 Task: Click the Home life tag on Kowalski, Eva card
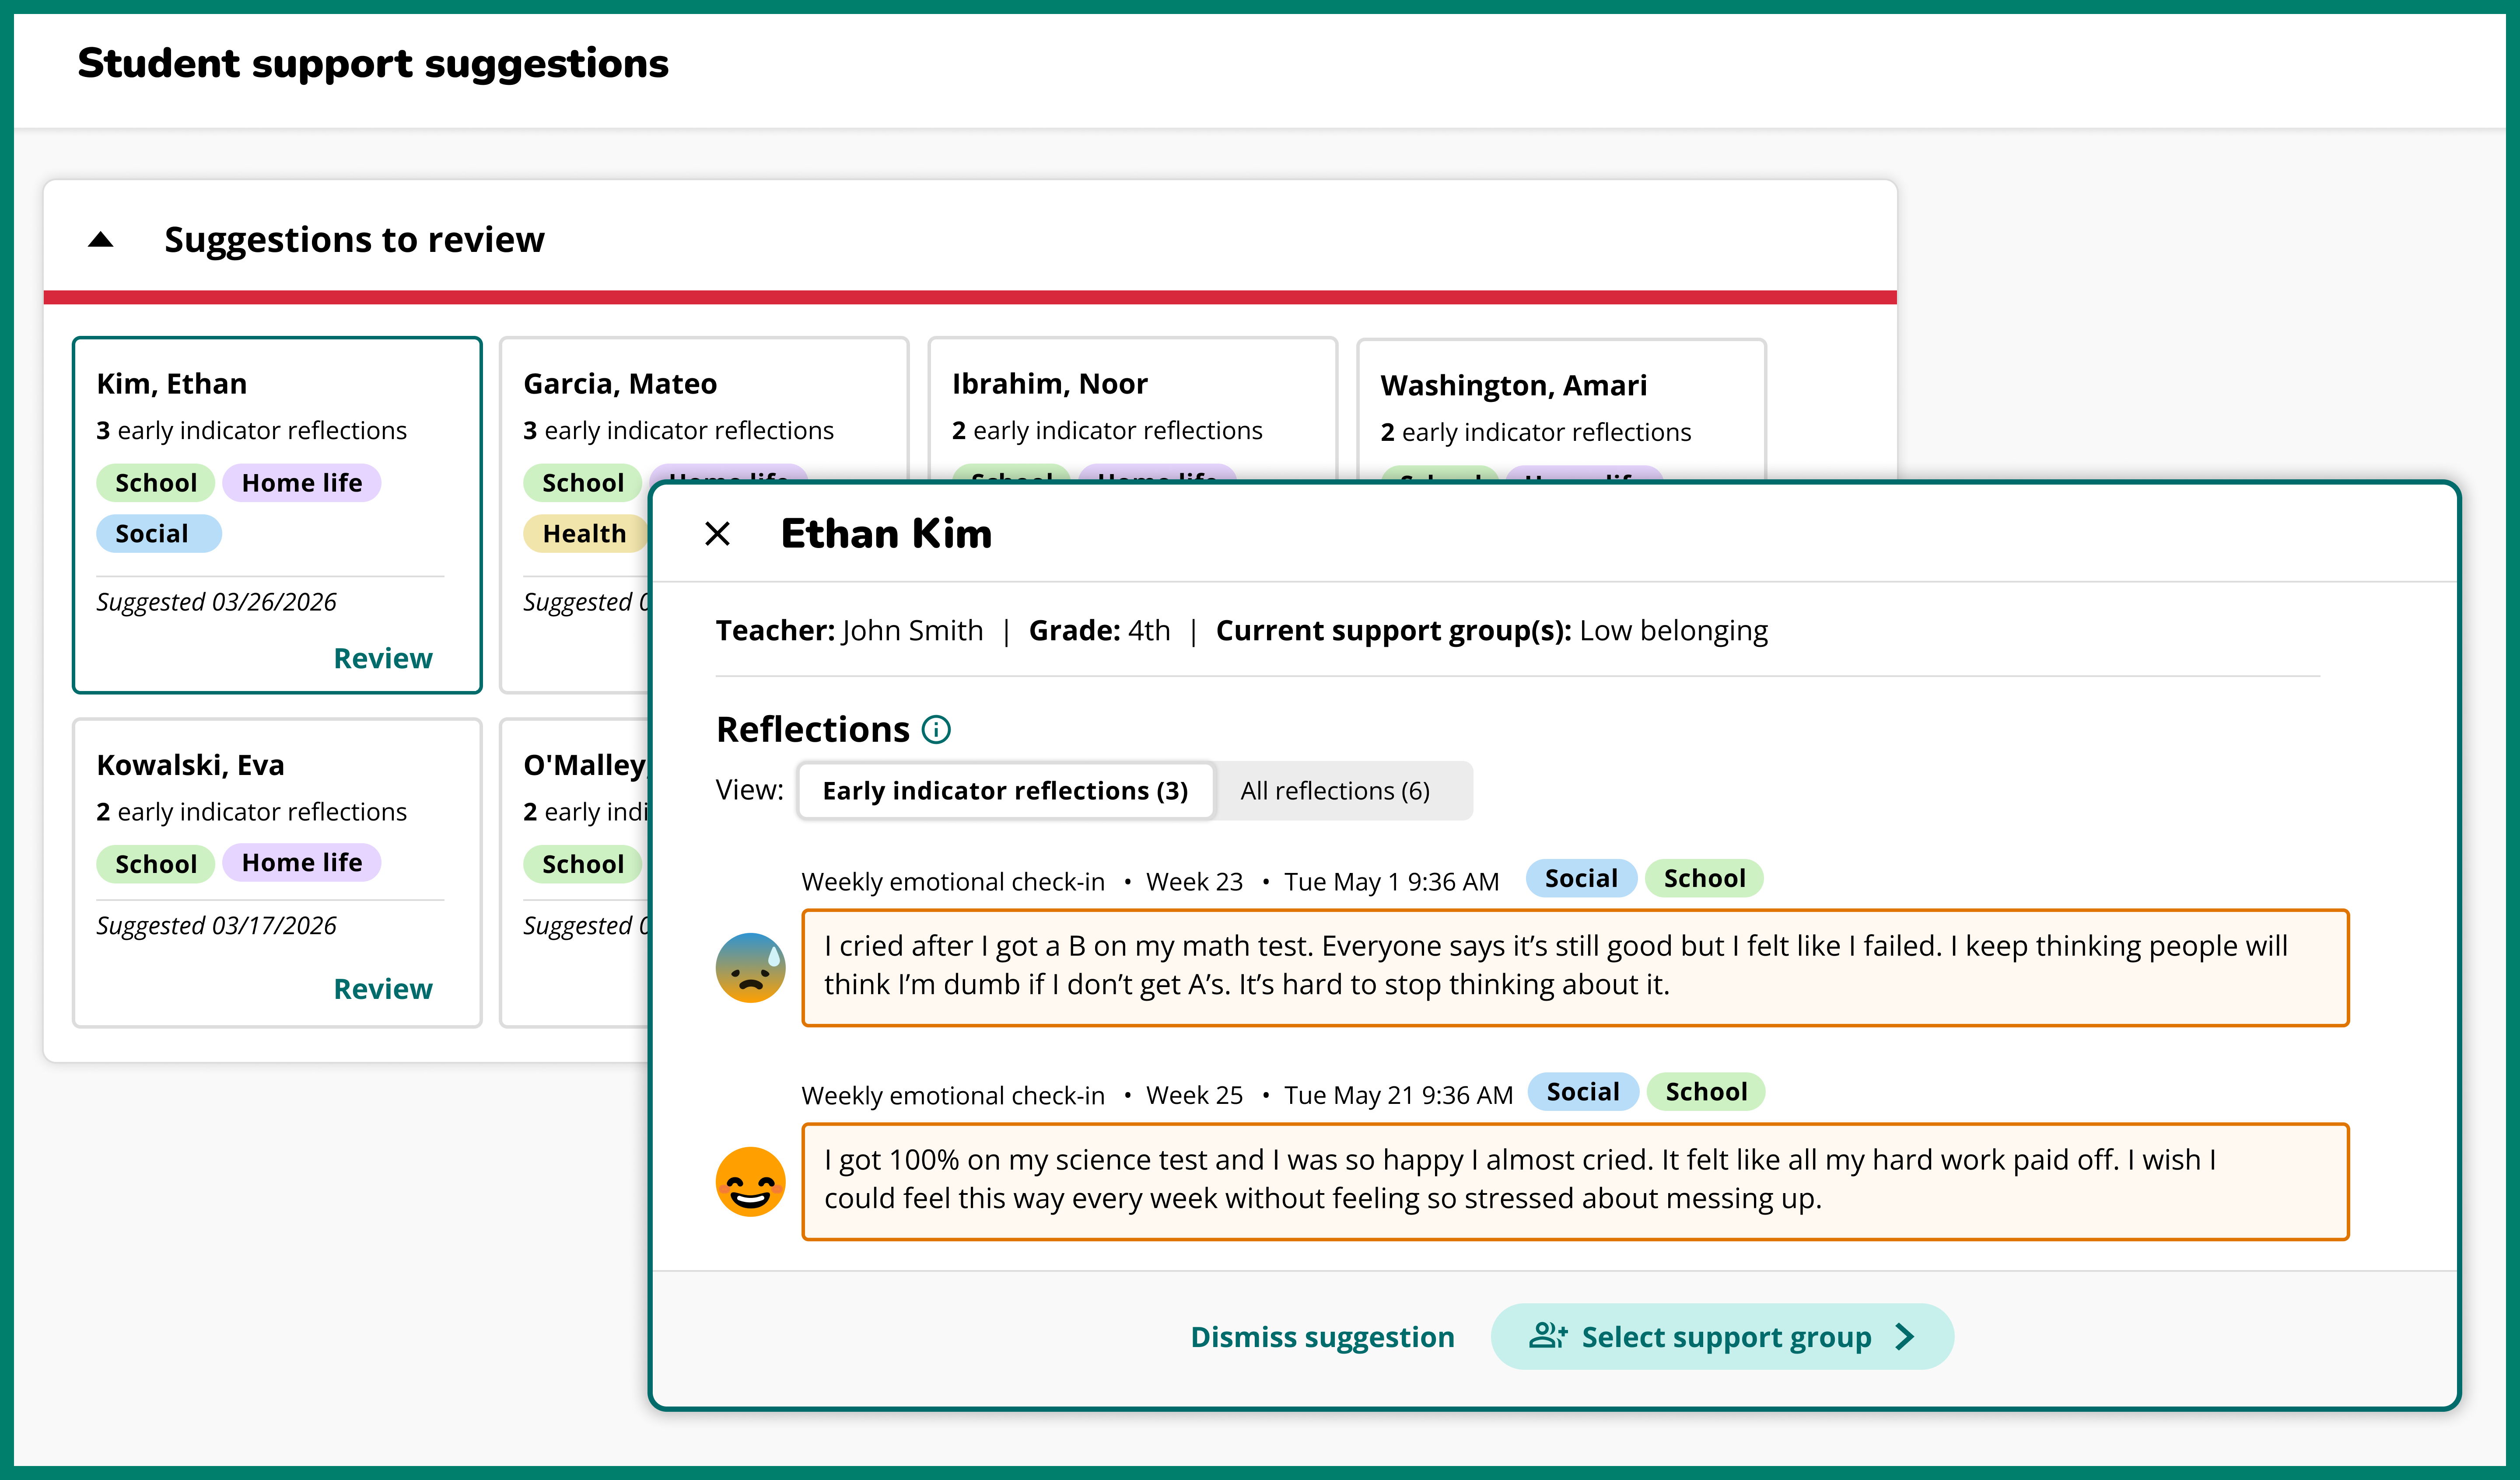click(302, 862)
